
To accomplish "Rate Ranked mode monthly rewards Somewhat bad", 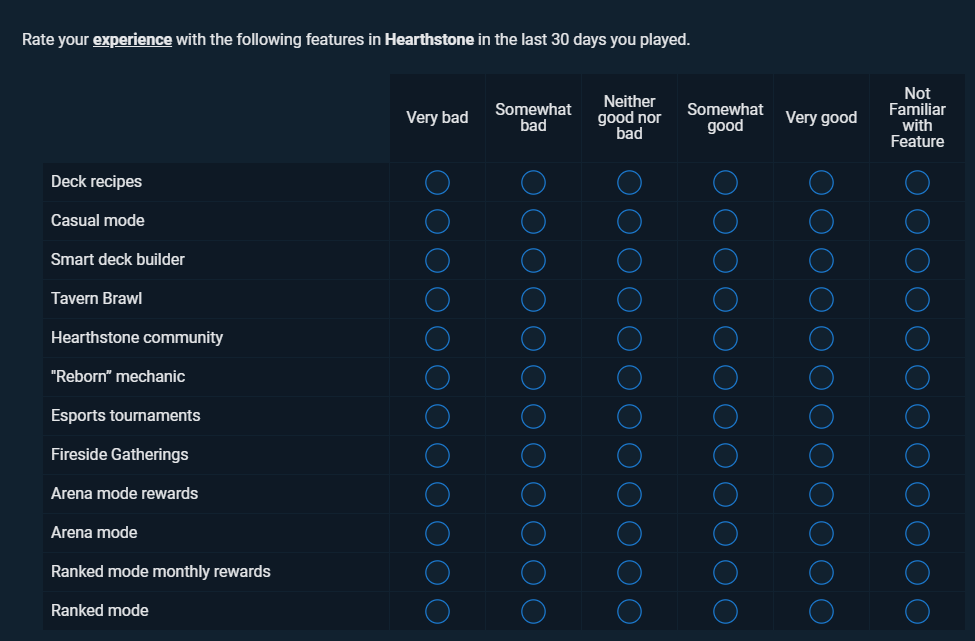I will [x=533, y=573].
